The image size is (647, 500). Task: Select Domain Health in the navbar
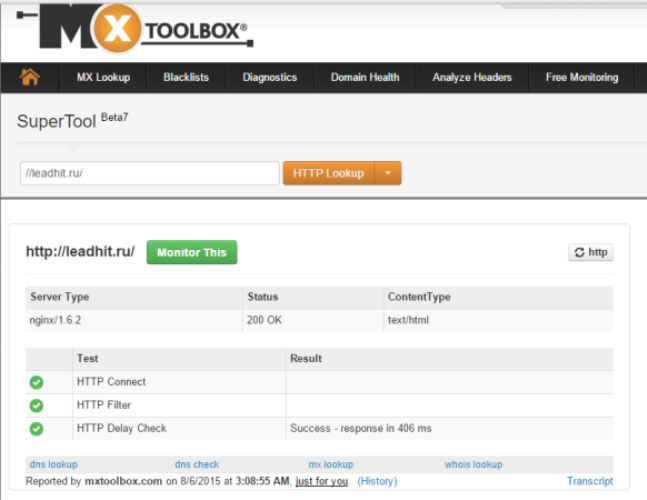coord(365,77)
